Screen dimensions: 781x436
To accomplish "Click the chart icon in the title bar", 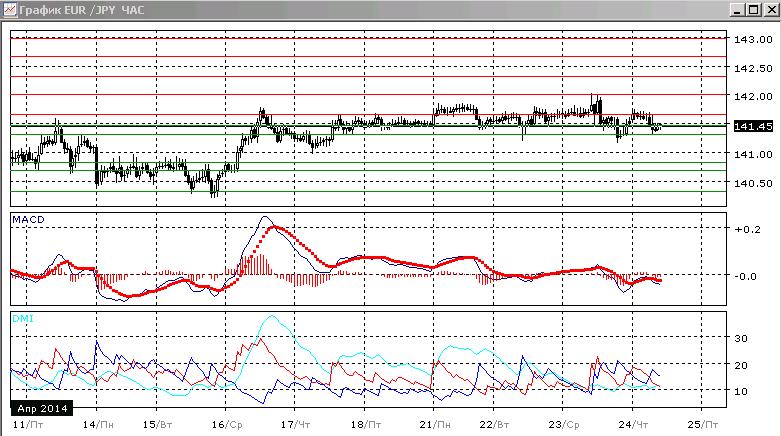I will (x=9, y=10).
